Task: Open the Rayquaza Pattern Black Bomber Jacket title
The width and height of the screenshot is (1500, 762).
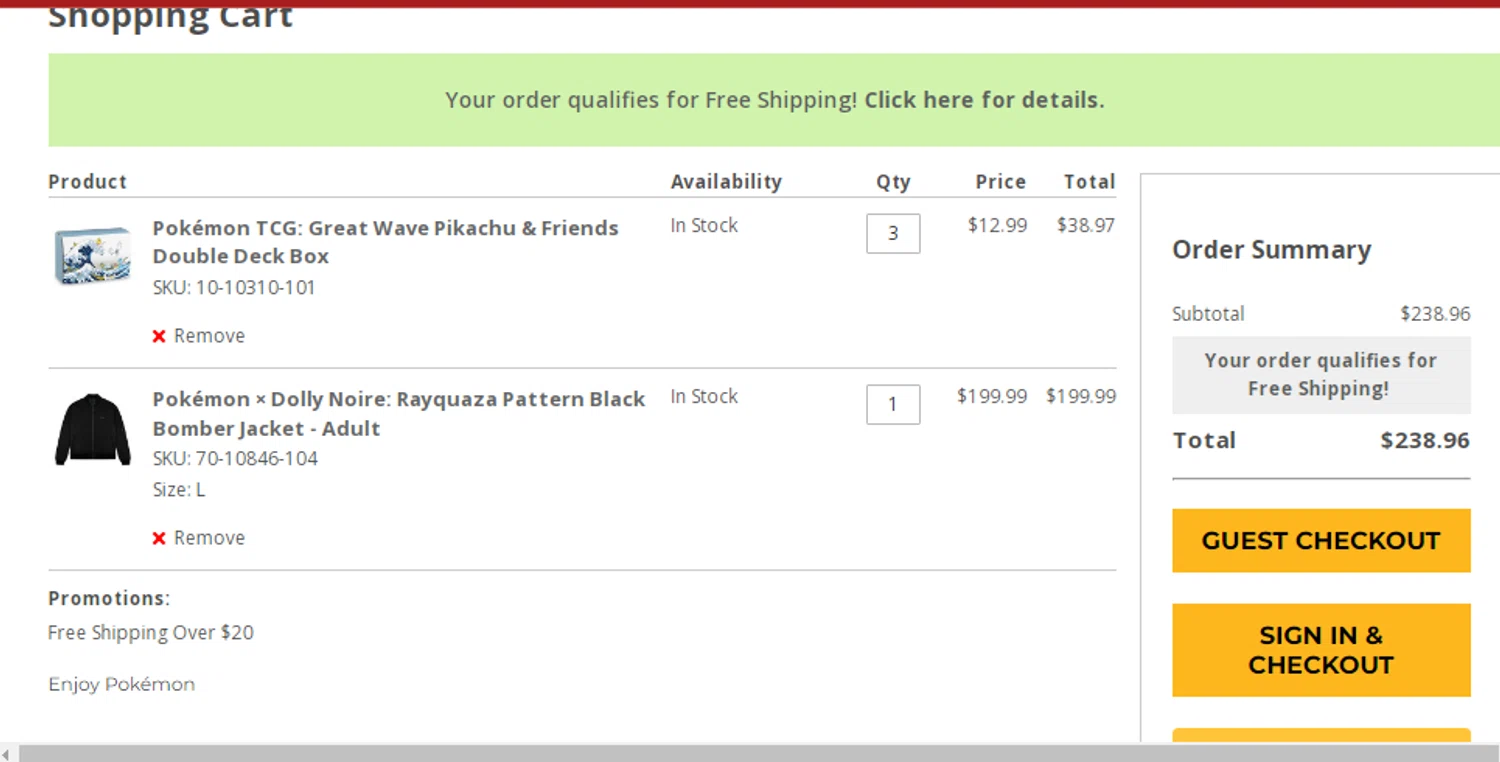Action: [x=398, y=413]
